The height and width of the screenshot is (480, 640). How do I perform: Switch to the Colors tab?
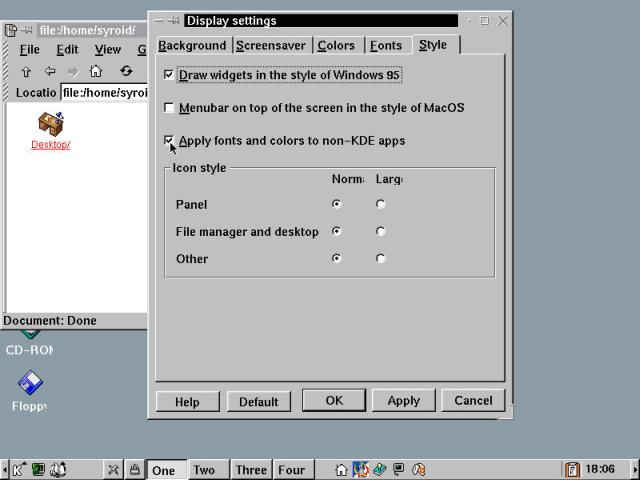click(336, 45)
